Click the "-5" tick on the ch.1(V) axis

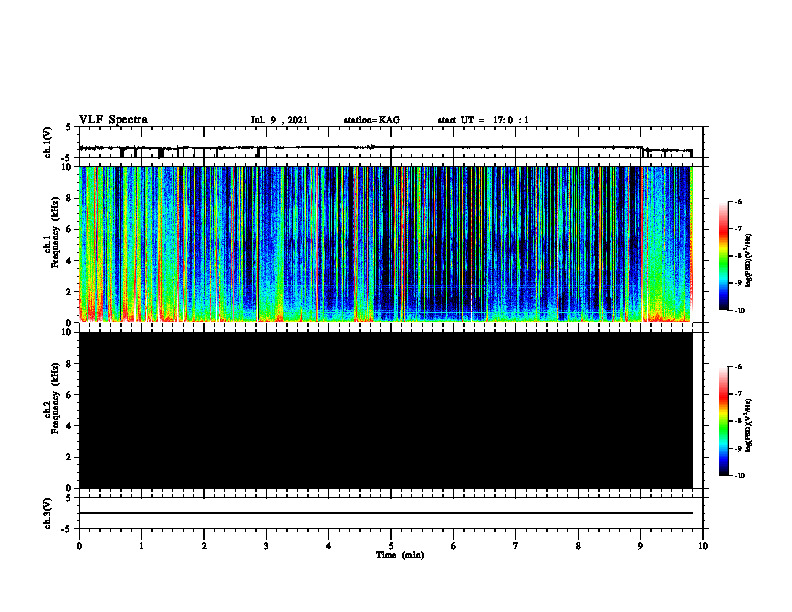point(68,158)
